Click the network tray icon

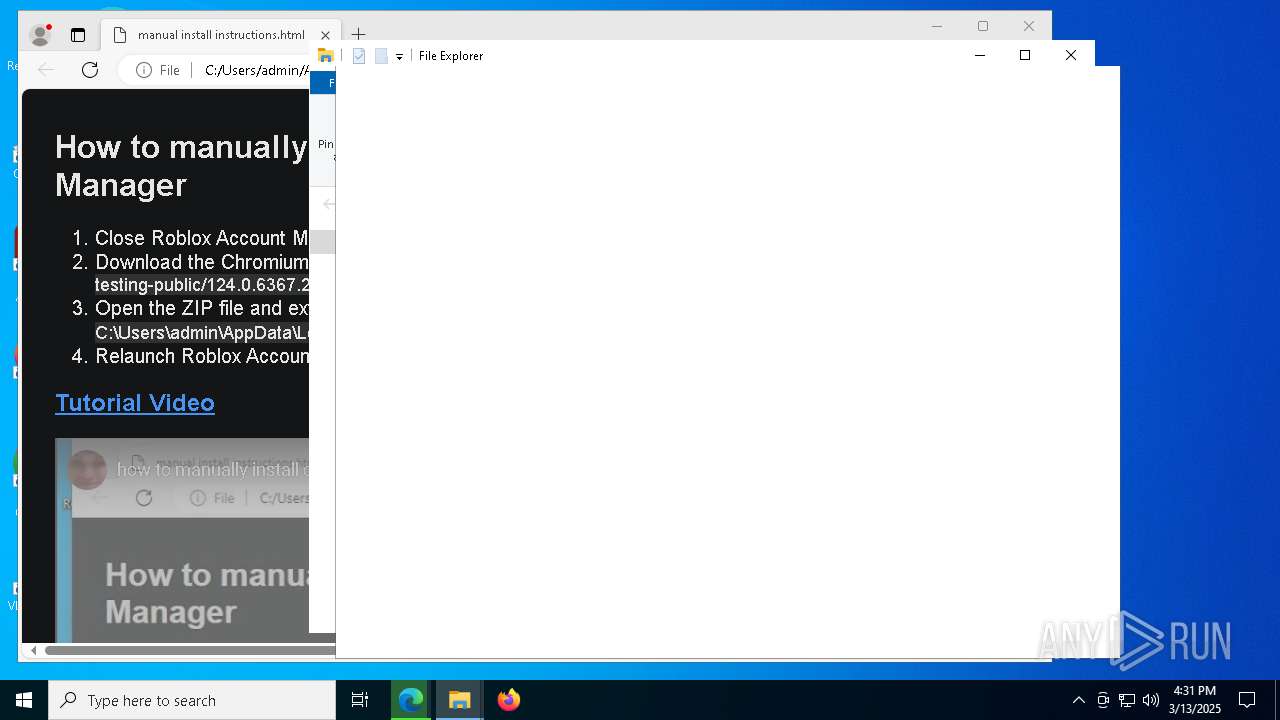pyautogui.click(x=1127, y=700)
